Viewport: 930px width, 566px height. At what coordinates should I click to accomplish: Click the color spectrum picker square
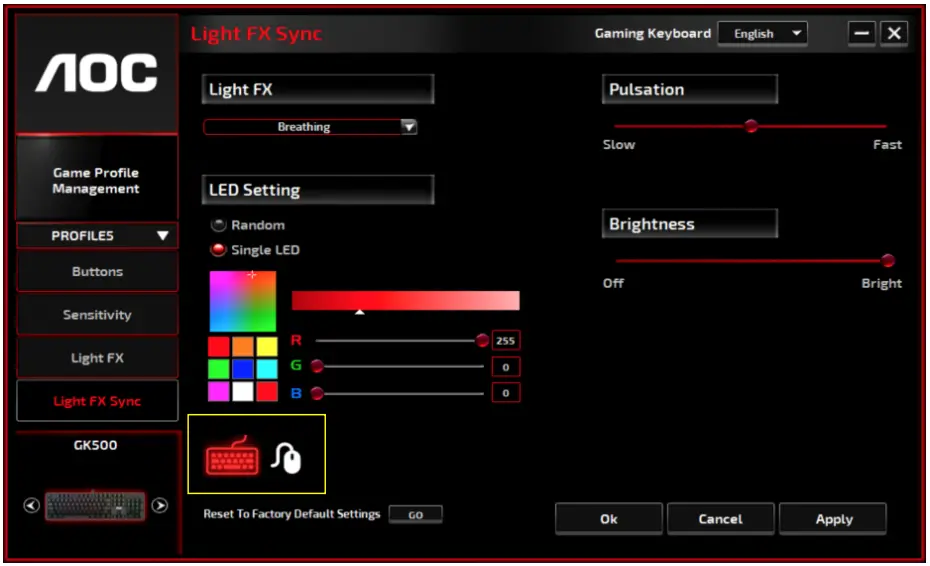tap(243, 301)
